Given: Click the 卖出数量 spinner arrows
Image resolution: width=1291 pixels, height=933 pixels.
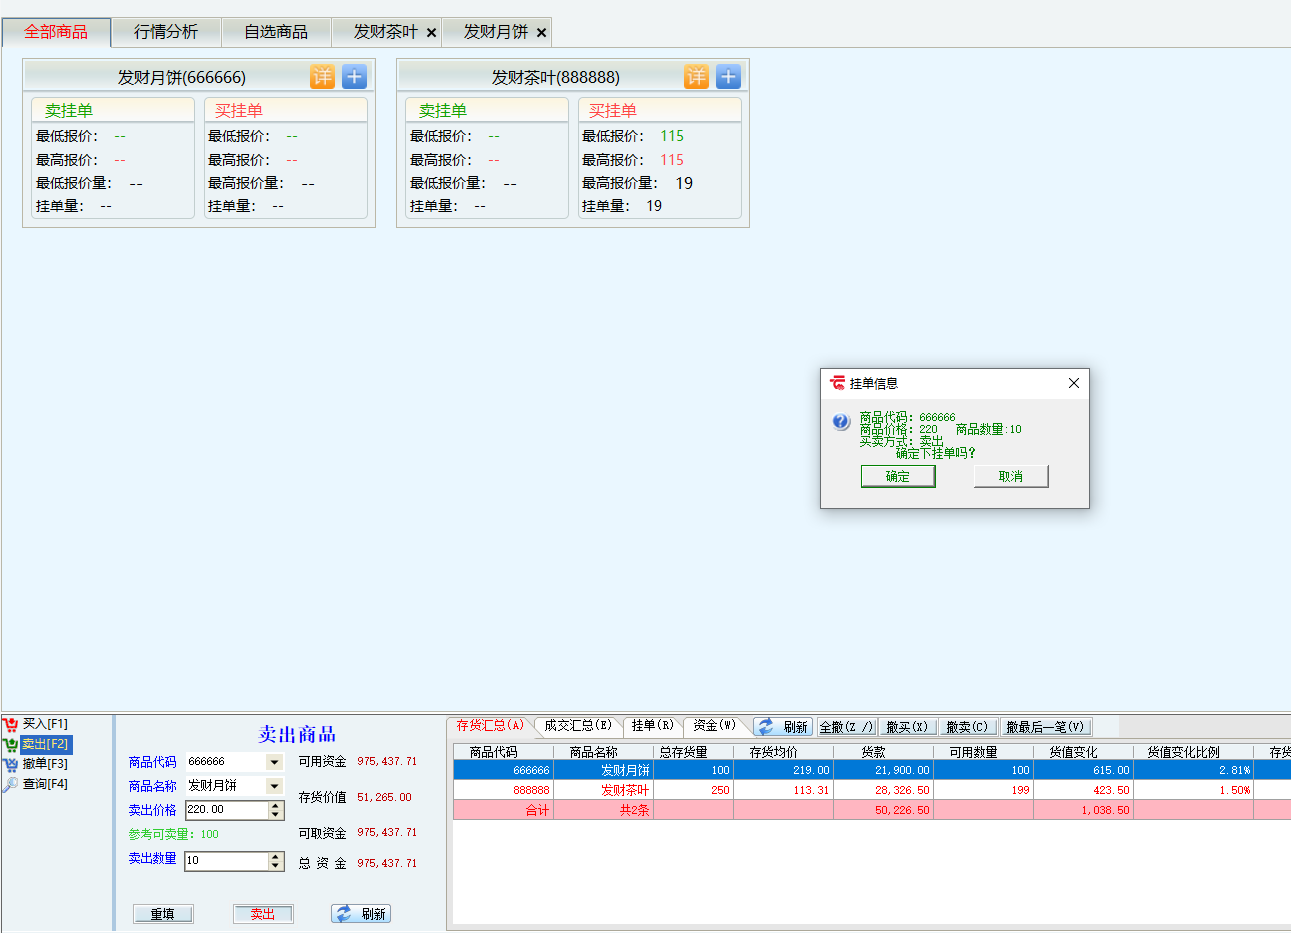Looking at the screenshot, I should coord(276,861).
